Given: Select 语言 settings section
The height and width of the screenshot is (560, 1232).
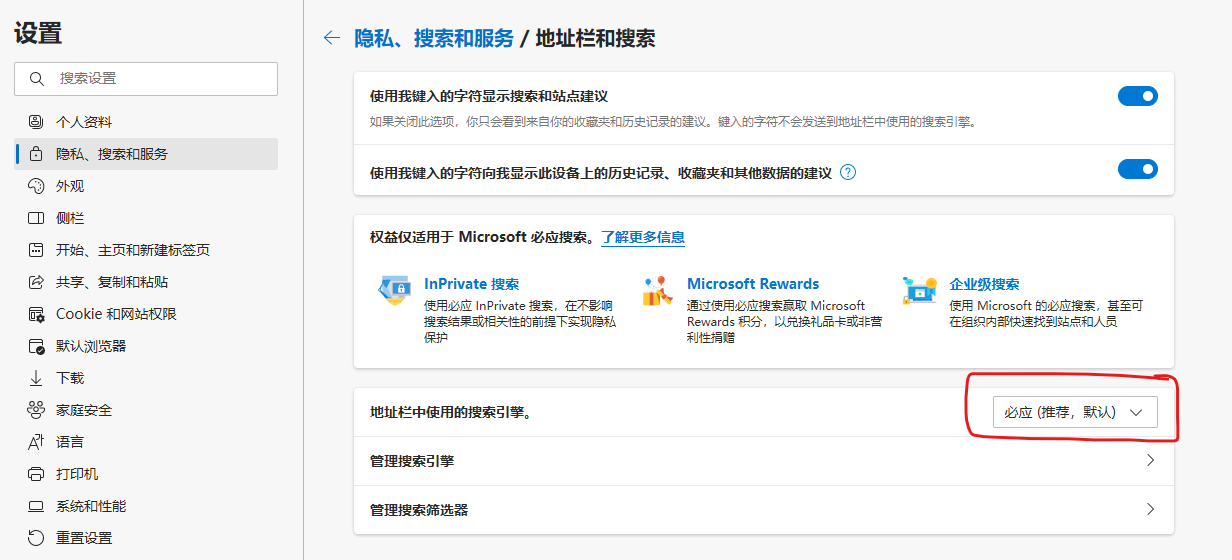Looking at the screenshot, I should (147, 442).
